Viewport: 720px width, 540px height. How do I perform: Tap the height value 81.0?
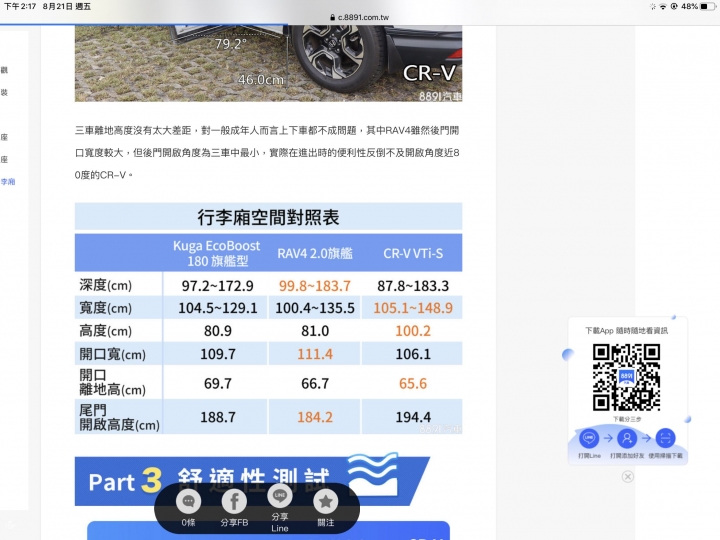pos(315,331)
